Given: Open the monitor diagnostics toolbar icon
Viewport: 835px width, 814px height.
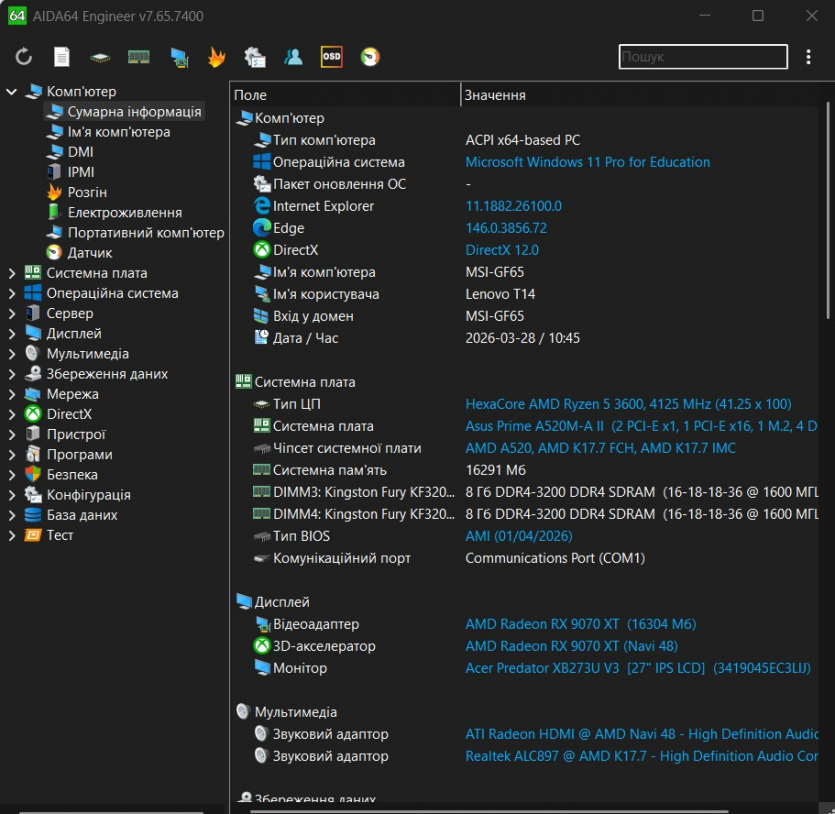Looking at the screenshot, I should (179, 57).
